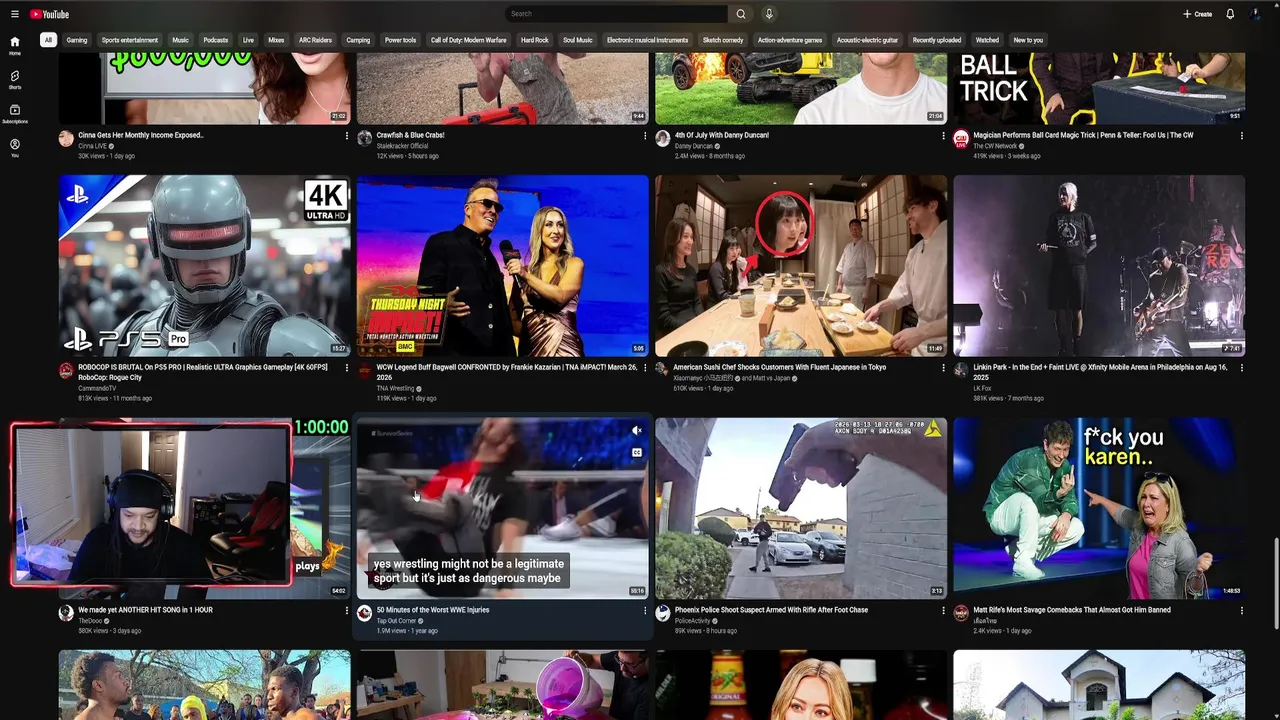Image resolution: width=1280 pixels, height=720 pixels.
Task: Open options for Crawfish & Blue Crabs video
Action: pos(645,136)
